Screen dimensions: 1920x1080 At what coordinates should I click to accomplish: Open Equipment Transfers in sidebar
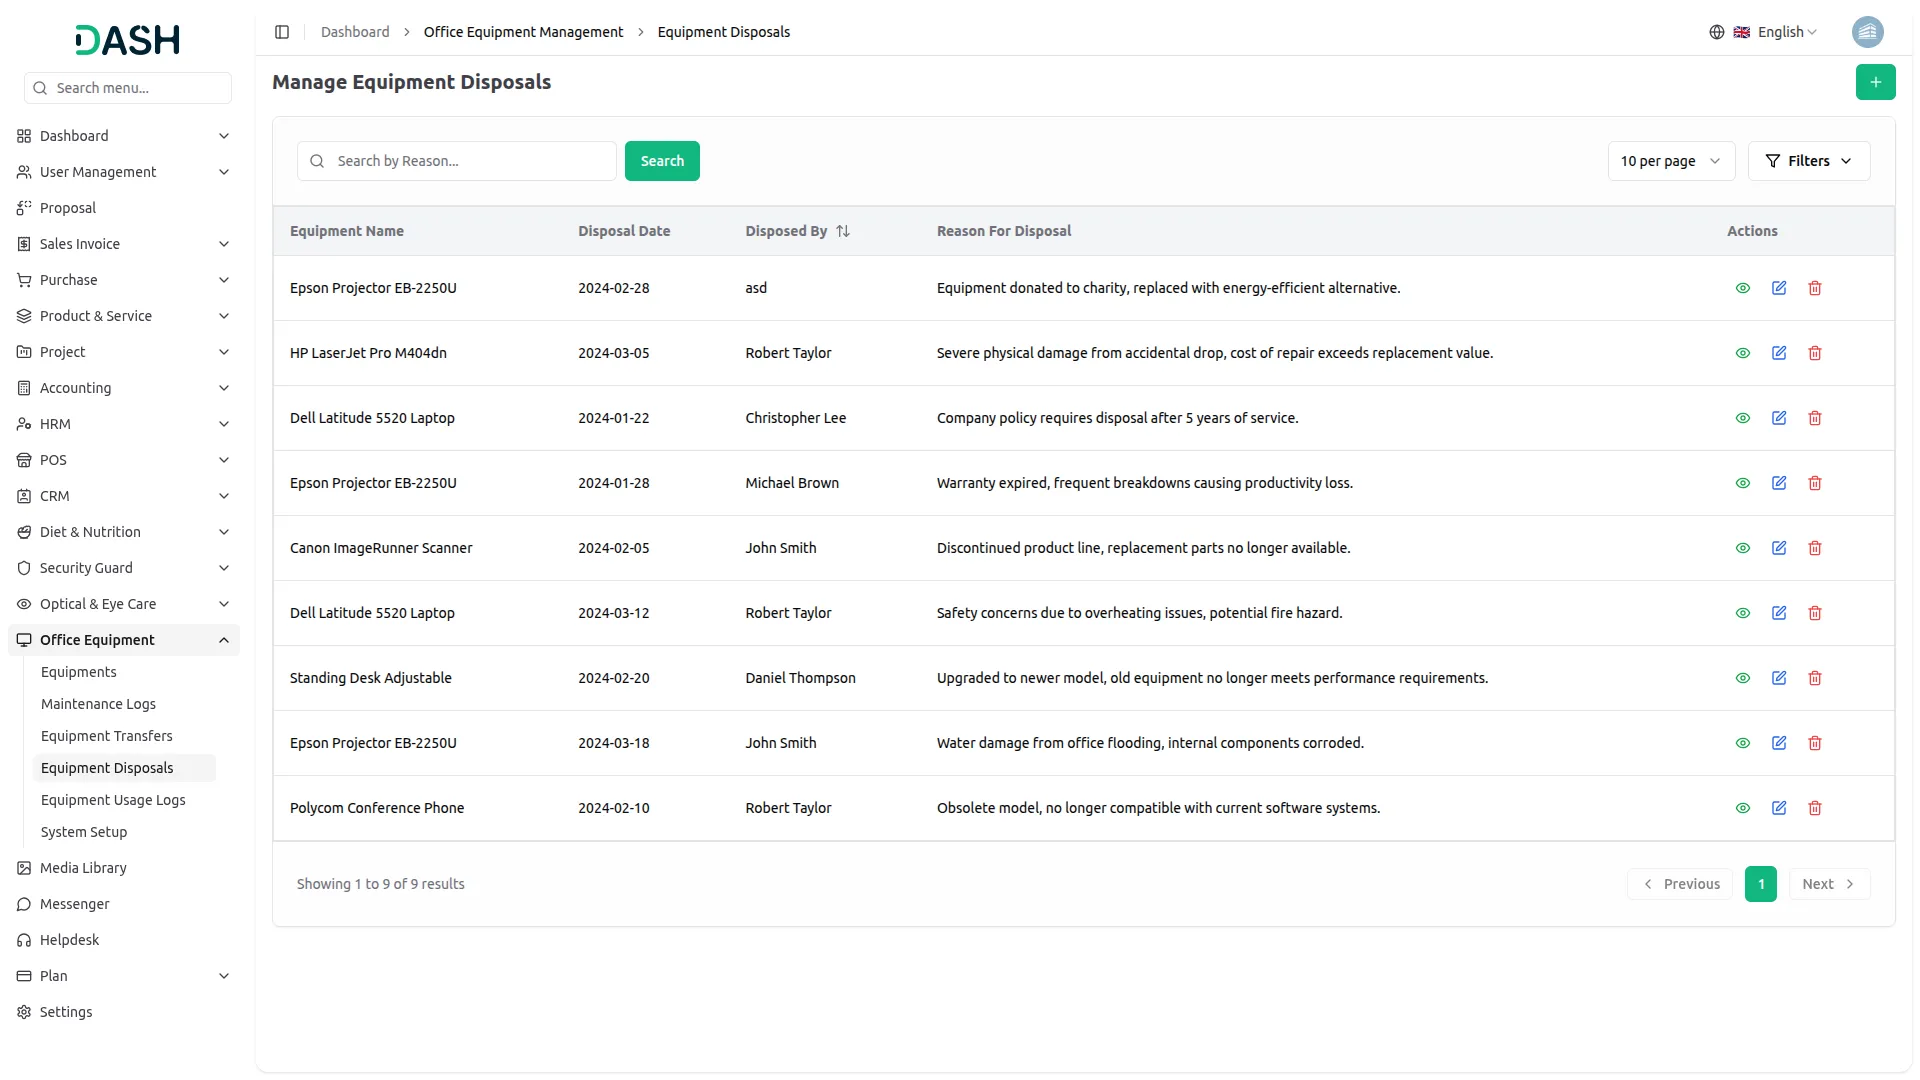coord(106,736)
